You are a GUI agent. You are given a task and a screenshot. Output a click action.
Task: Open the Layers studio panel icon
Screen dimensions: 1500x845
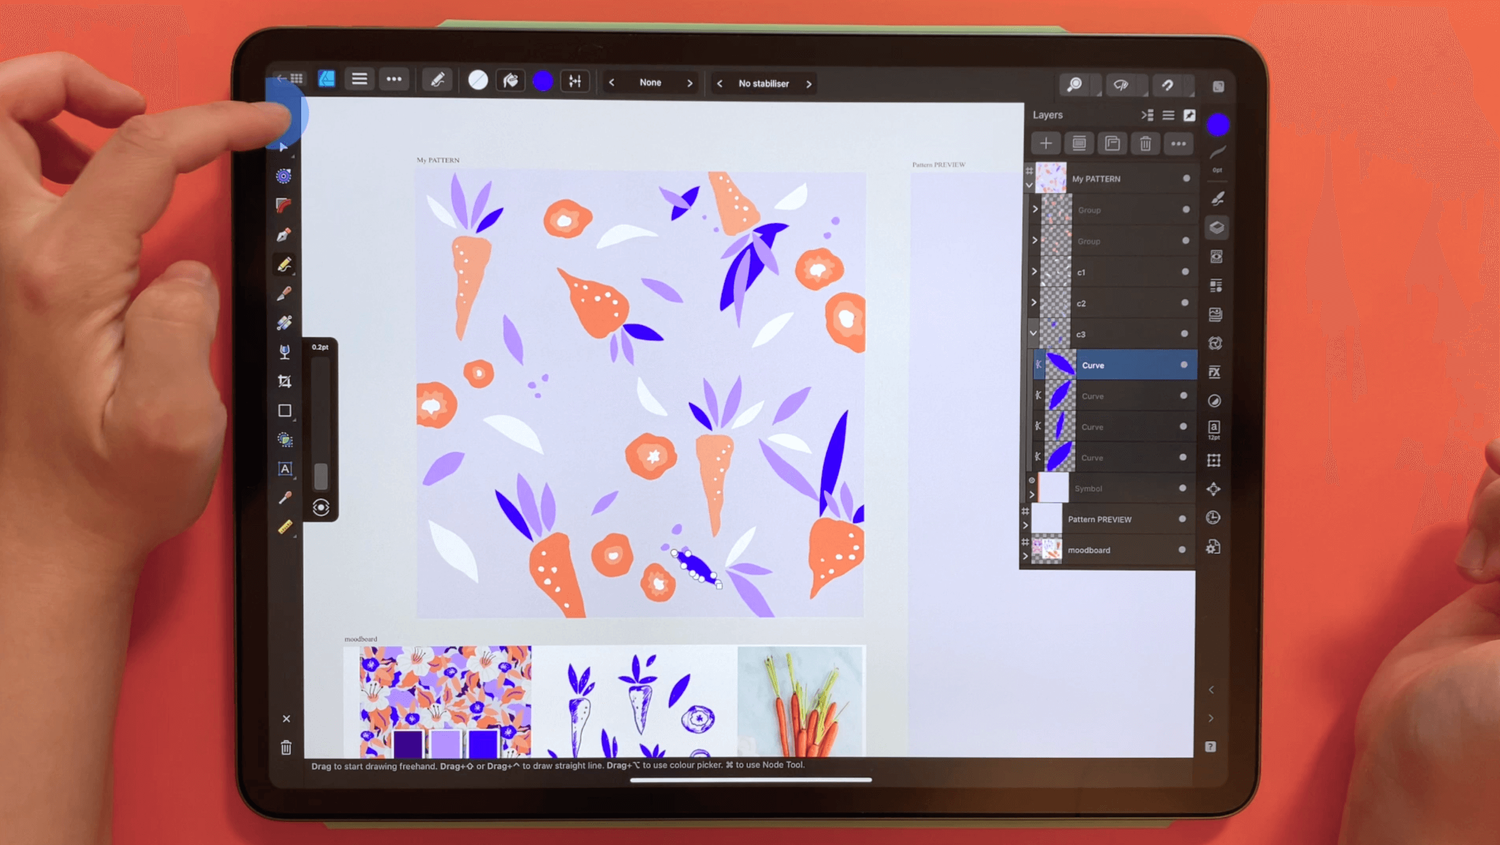click(x=1216, y=227)
